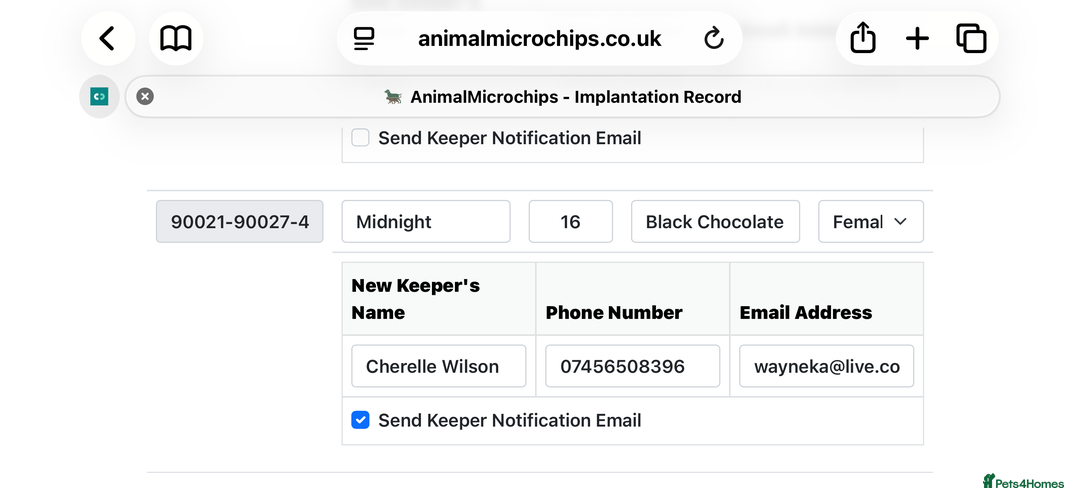Edit the Midnight pet name field
The width and height of the screenshot is (1080, 497).
click(425, 222)
